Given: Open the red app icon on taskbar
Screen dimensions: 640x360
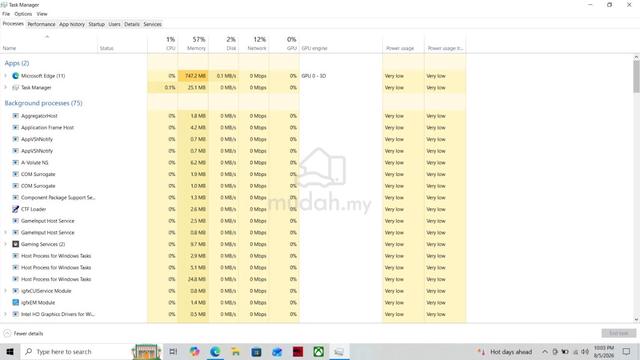Looking at the screenshot, I should coord(298,351).
